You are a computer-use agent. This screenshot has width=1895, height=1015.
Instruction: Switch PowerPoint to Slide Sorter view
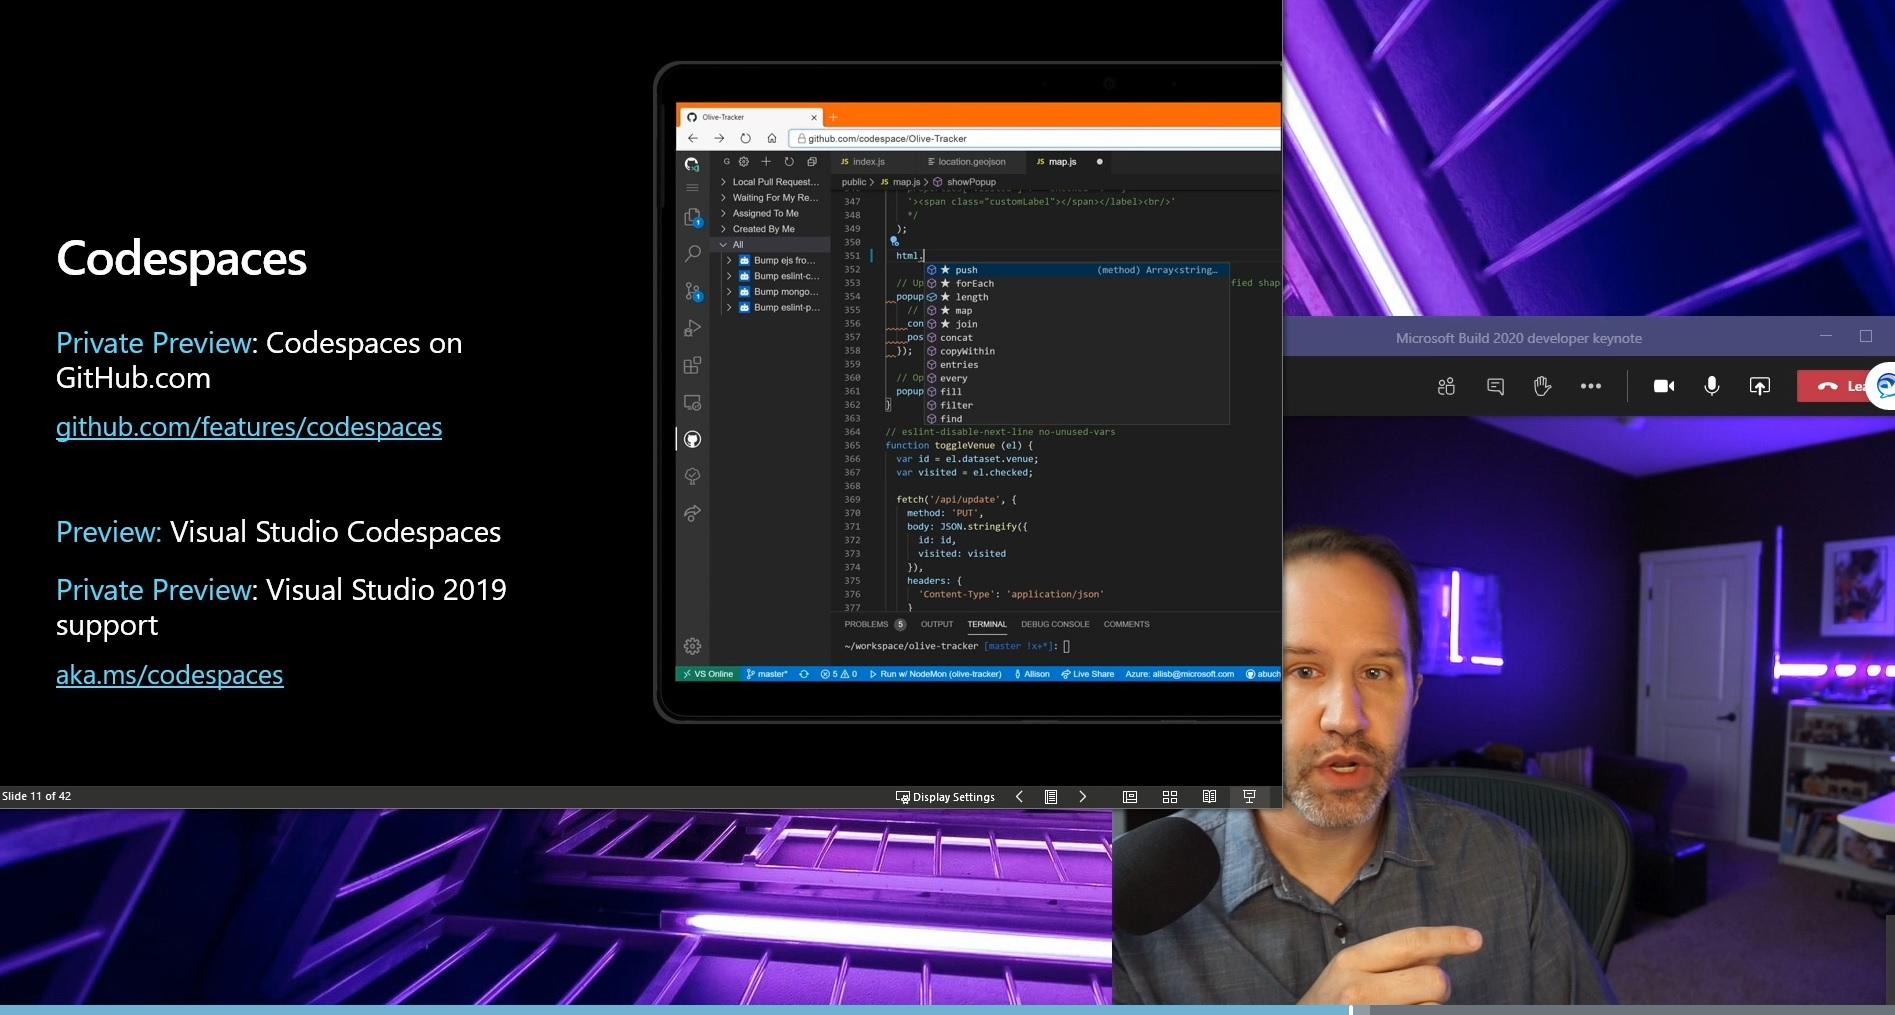point(1170,797)
